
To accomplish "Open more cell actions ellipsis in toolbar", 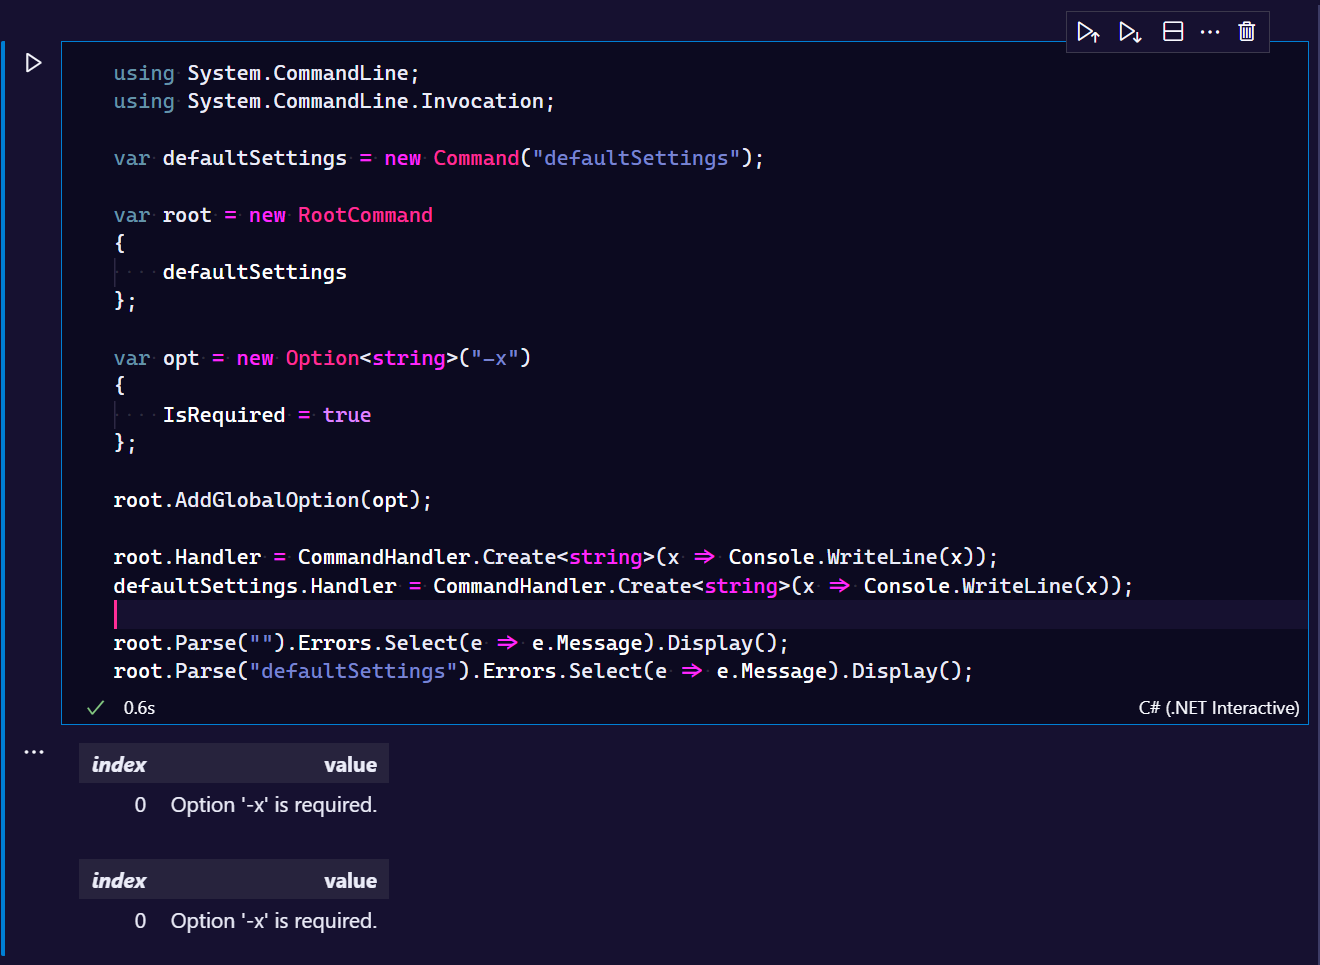I will (1210, 32).
